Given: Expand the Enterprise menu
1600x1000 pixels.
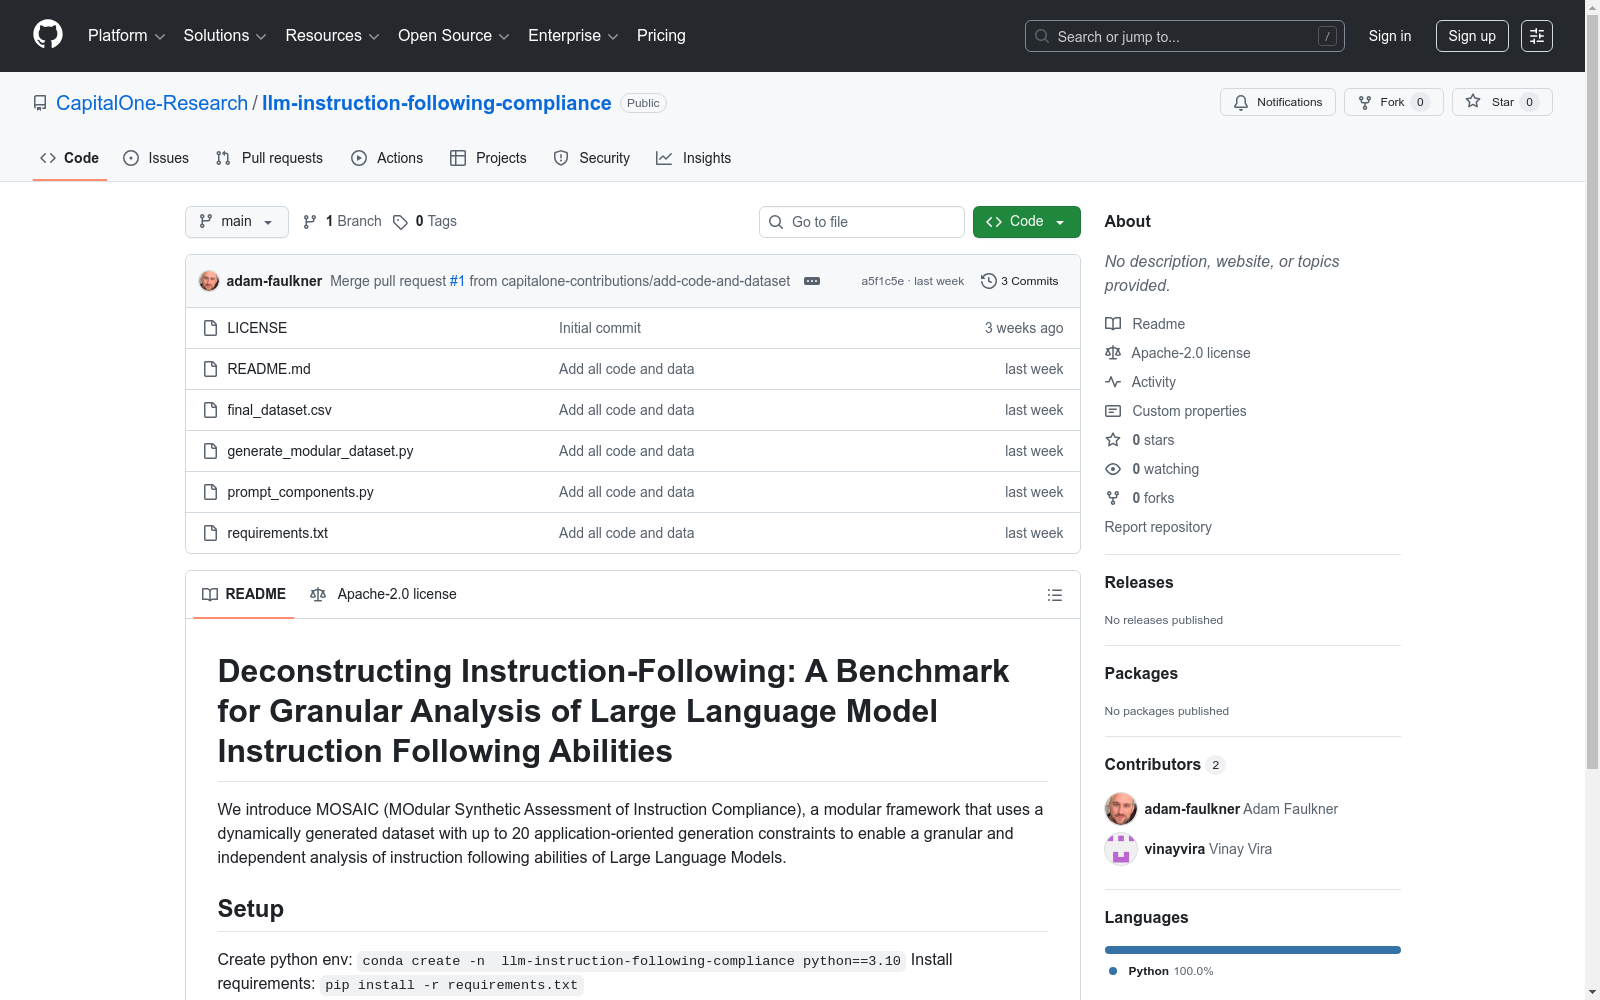Looking at the screenshot, I should point(573,36).
